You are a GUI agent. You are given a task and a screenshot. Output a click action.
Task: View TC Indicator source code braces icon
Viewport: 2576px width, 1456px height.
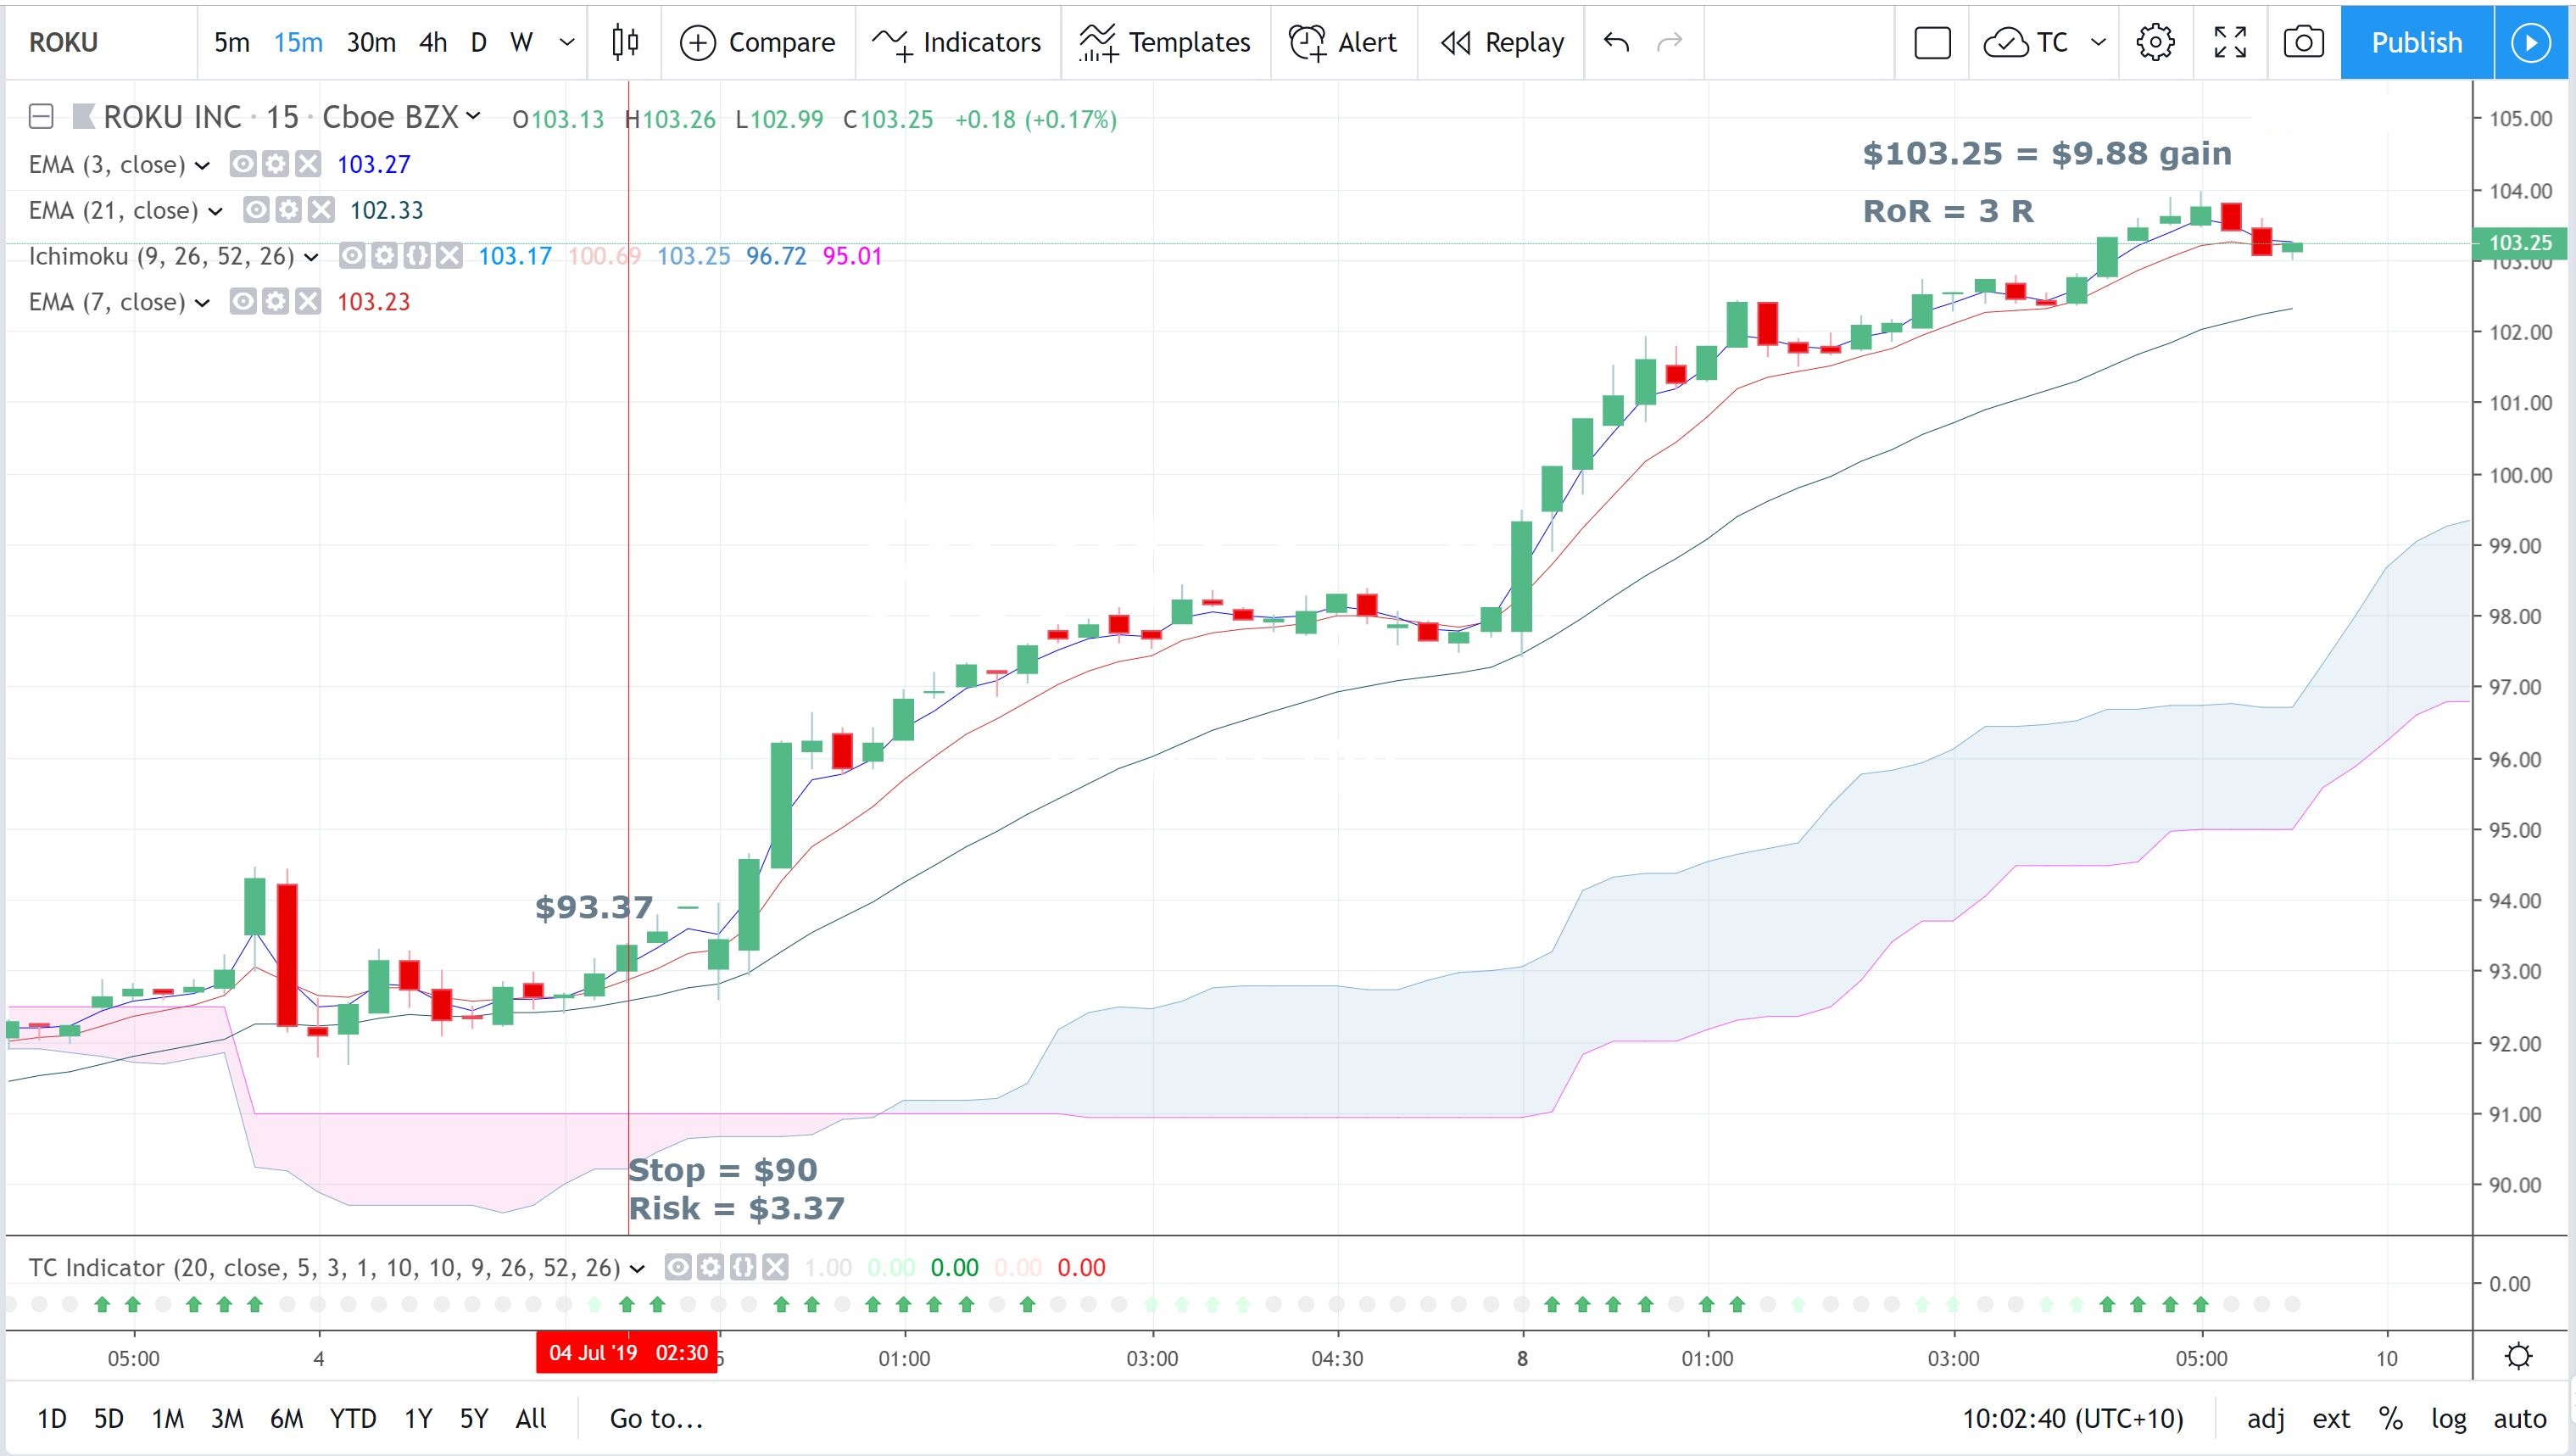743,1268
